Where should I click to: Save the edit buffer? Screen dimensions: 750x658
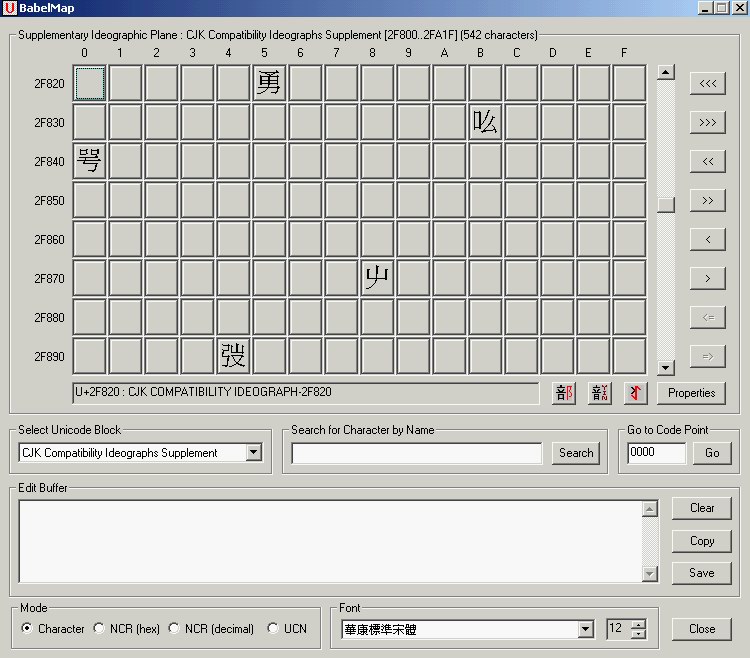[x=702, y=573]
